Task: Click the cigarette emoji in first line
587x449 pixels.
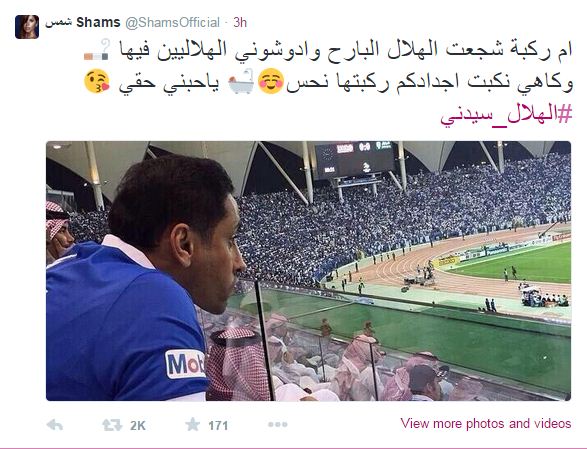Action: (x=97, y=49)
